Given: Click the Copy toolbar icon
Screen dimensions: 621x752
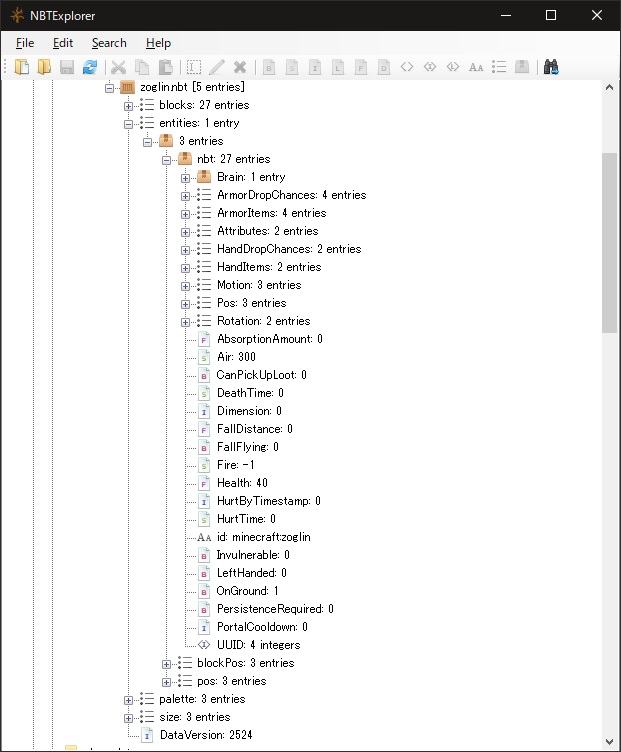Looking at the screenshot, I should tap(142, 67).
